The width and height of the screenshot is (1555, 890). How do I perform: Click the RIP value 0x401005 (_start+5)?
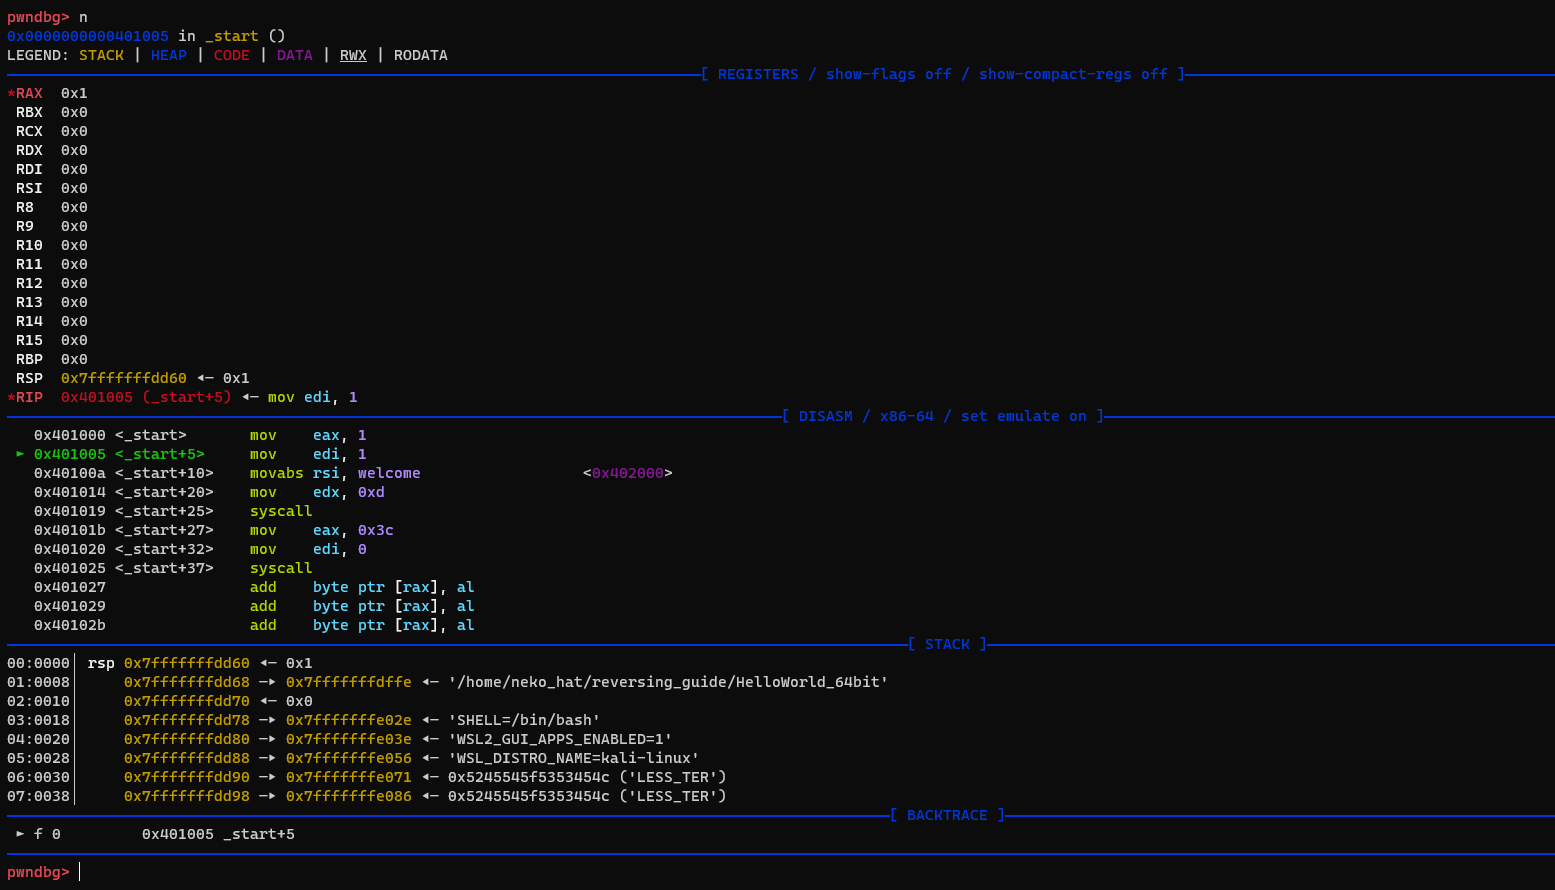click(x=146, y=397)
